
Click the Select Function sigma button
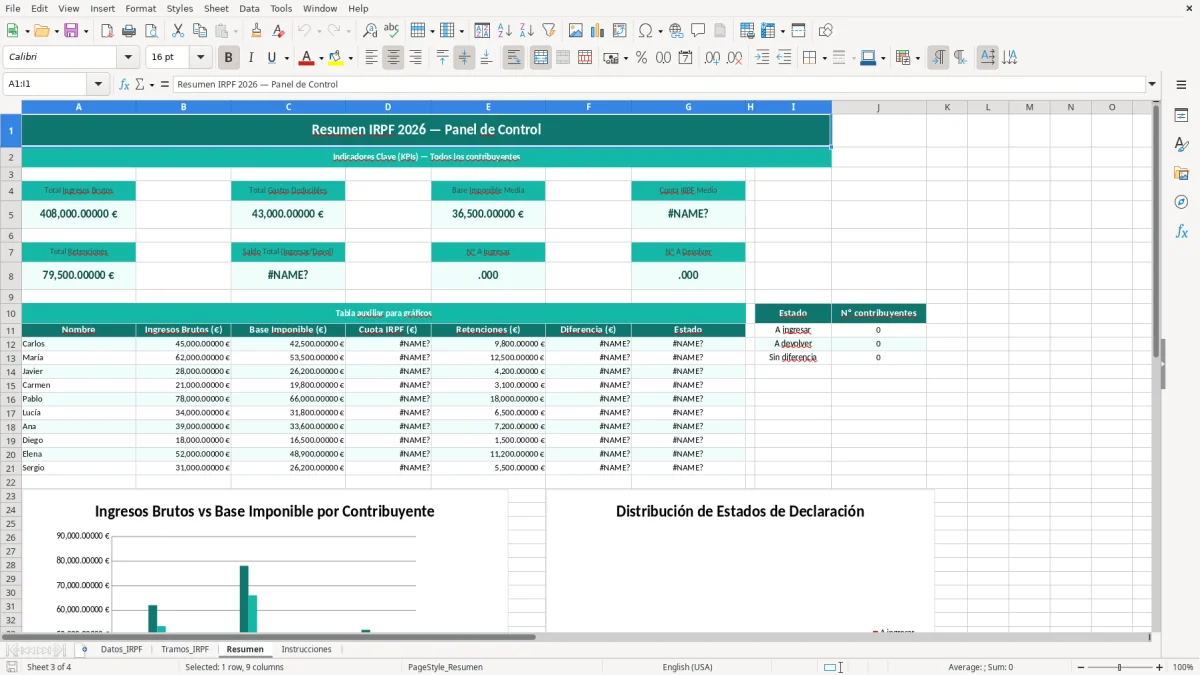pyautogui.click(x=140, y=84)
